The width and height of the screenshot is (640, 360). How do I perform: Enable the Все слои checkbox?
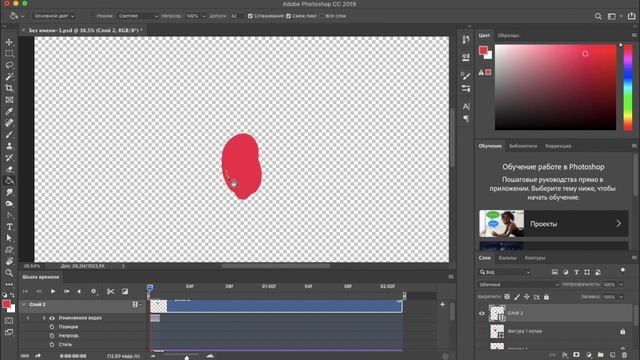(x=322, y=16)
